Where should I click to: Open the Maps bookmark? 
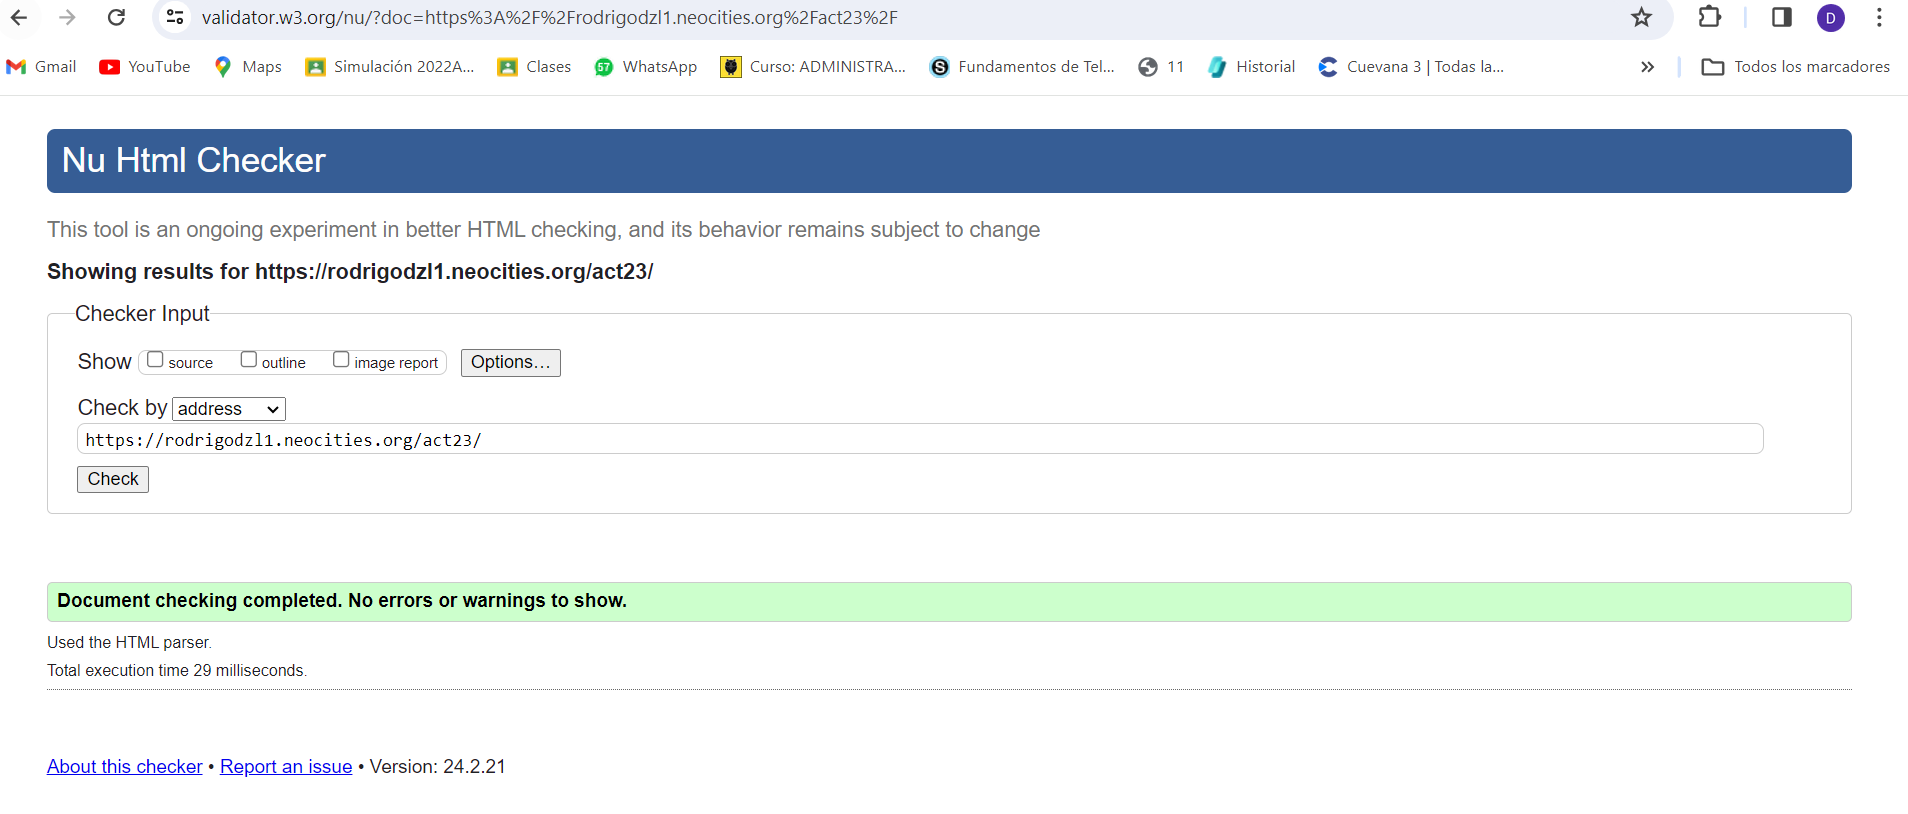(248, 66)
